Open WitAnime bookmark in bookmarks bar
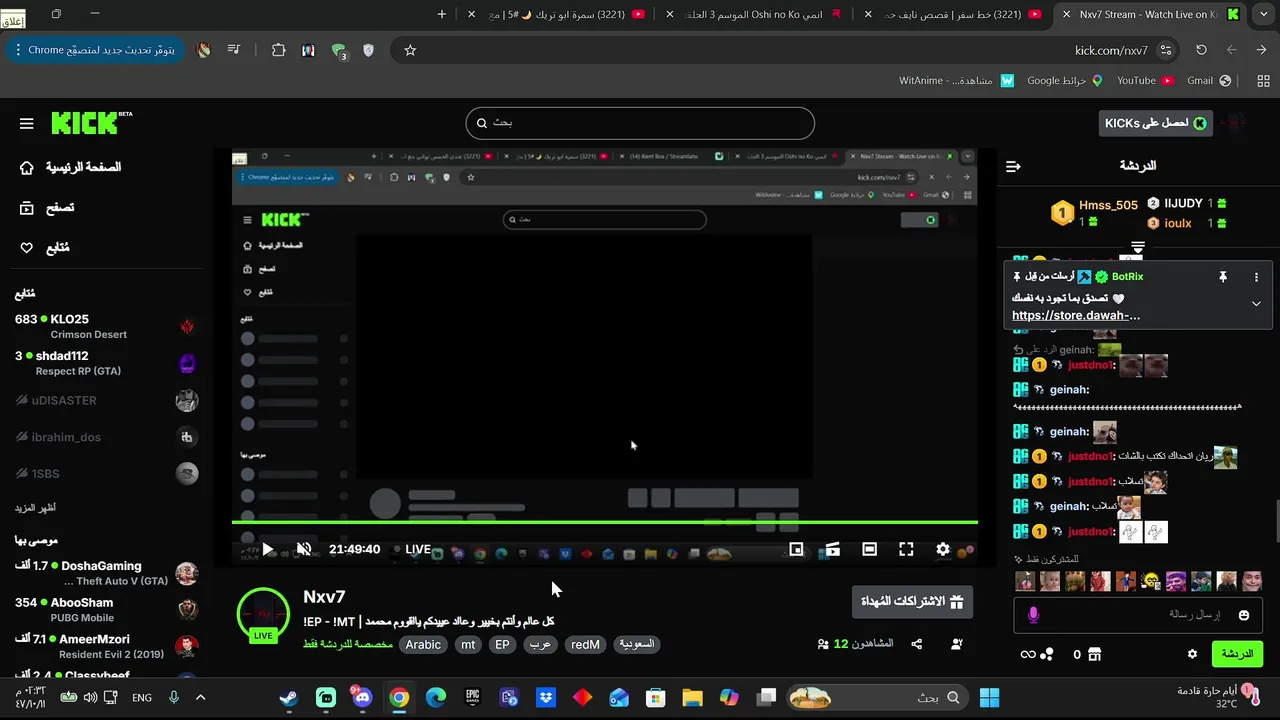This screenshot has height=720, width=1280. click(956, 80)
